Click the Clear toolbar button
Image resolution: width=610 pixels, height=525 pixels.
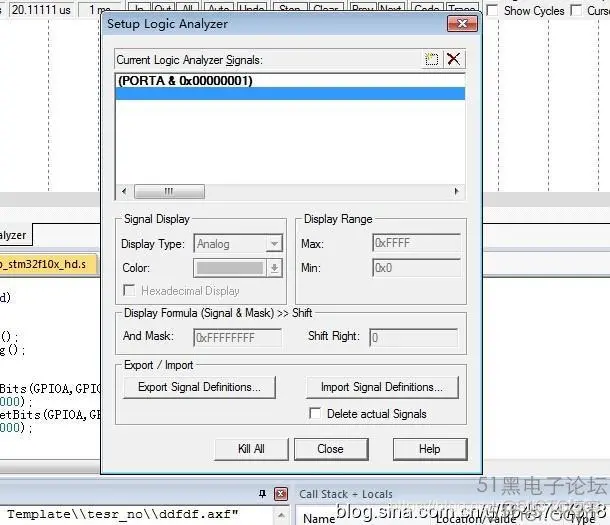[x=326, y=10]
